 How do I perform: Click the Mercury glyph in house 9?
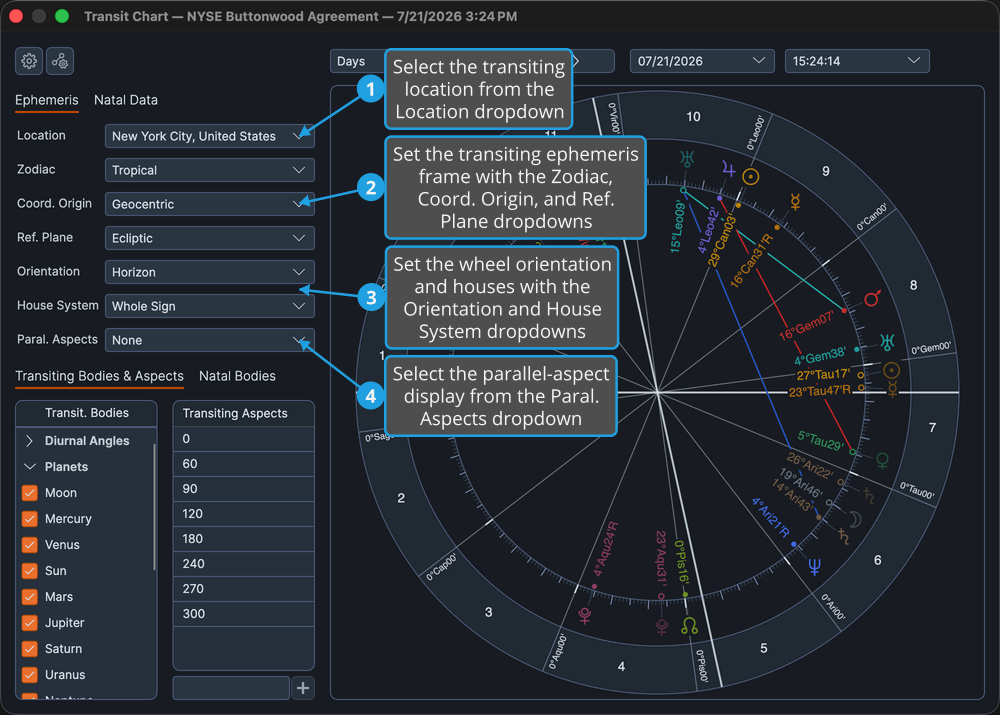795,202
